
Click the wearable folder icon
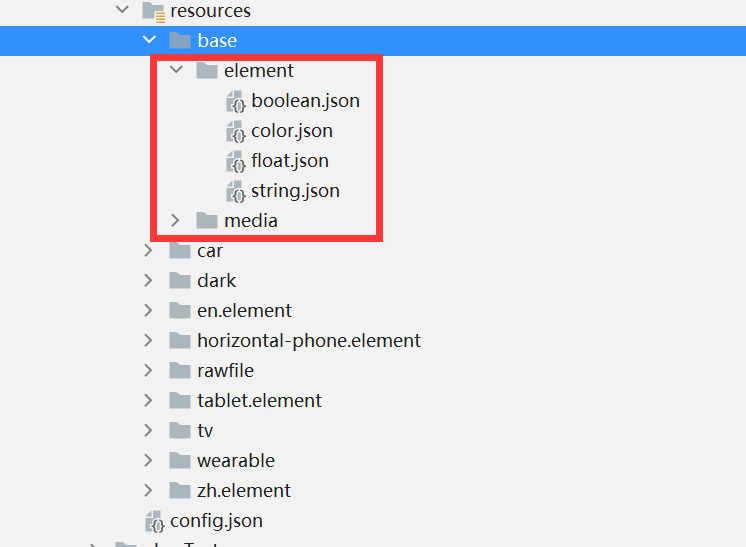tap(180, 460)
